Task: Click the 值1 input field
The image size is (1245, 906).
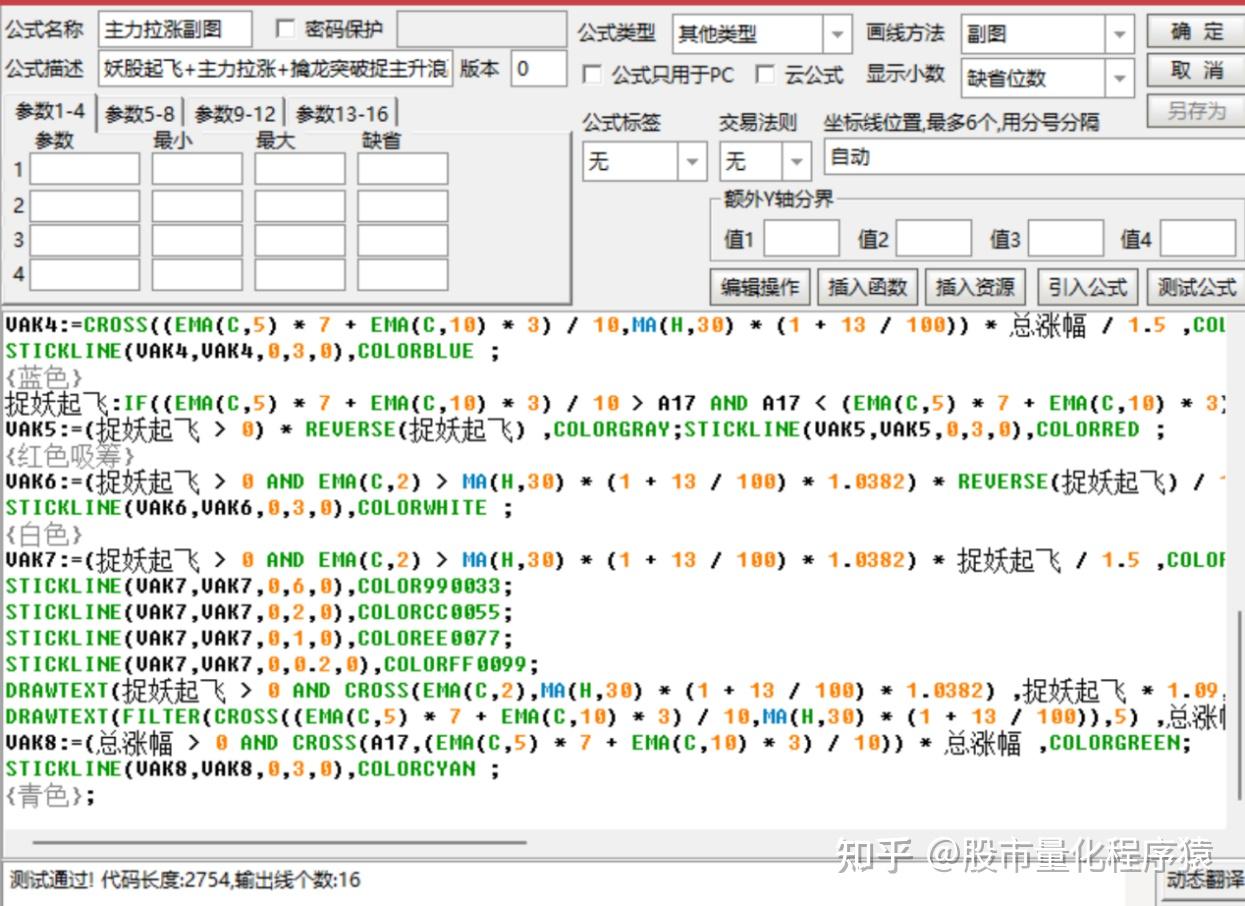Action: 801,239
